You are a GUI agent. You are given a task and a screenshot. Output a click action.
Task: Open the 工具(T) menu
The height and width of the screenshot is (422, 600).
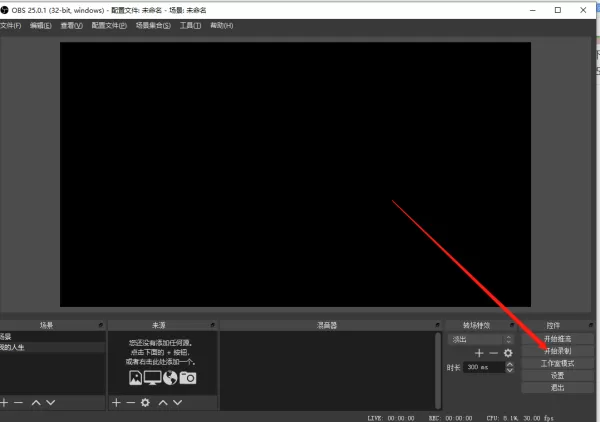click(x=191, y=26)
